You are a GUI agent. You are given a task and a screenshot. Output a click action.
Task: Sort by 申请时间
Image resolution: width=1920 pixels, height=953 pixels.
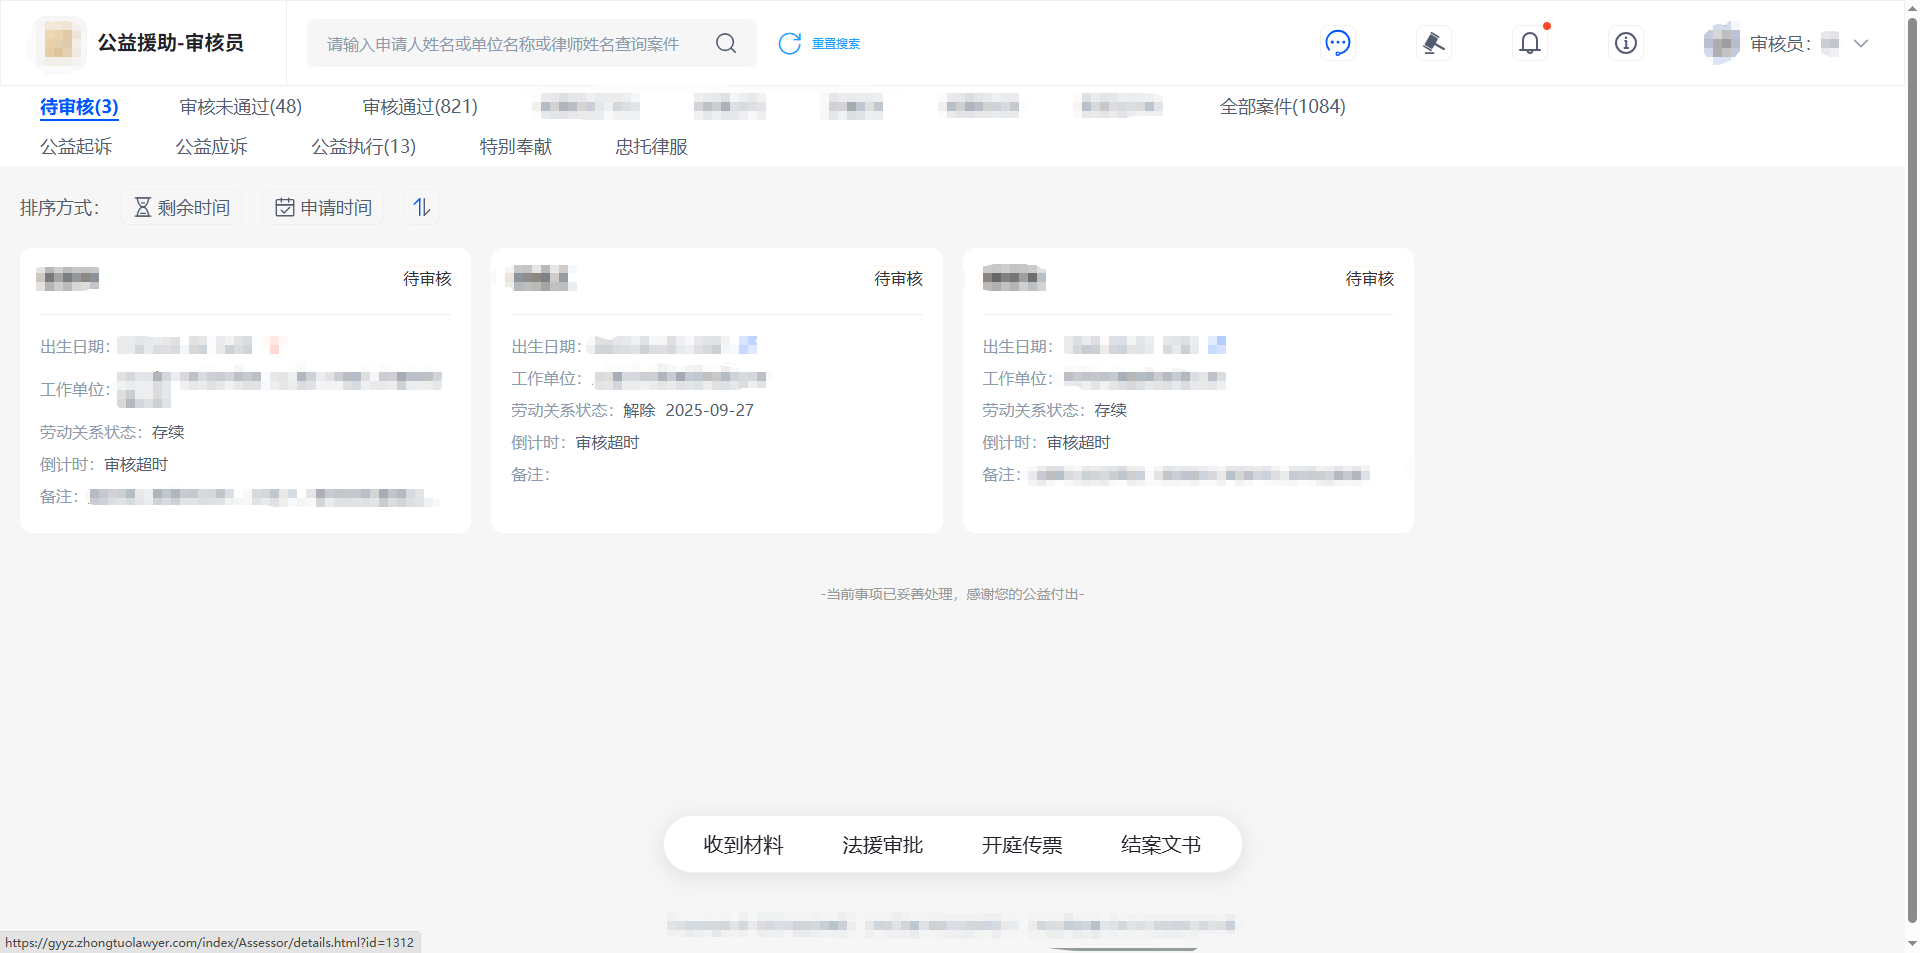pos(323,207)
